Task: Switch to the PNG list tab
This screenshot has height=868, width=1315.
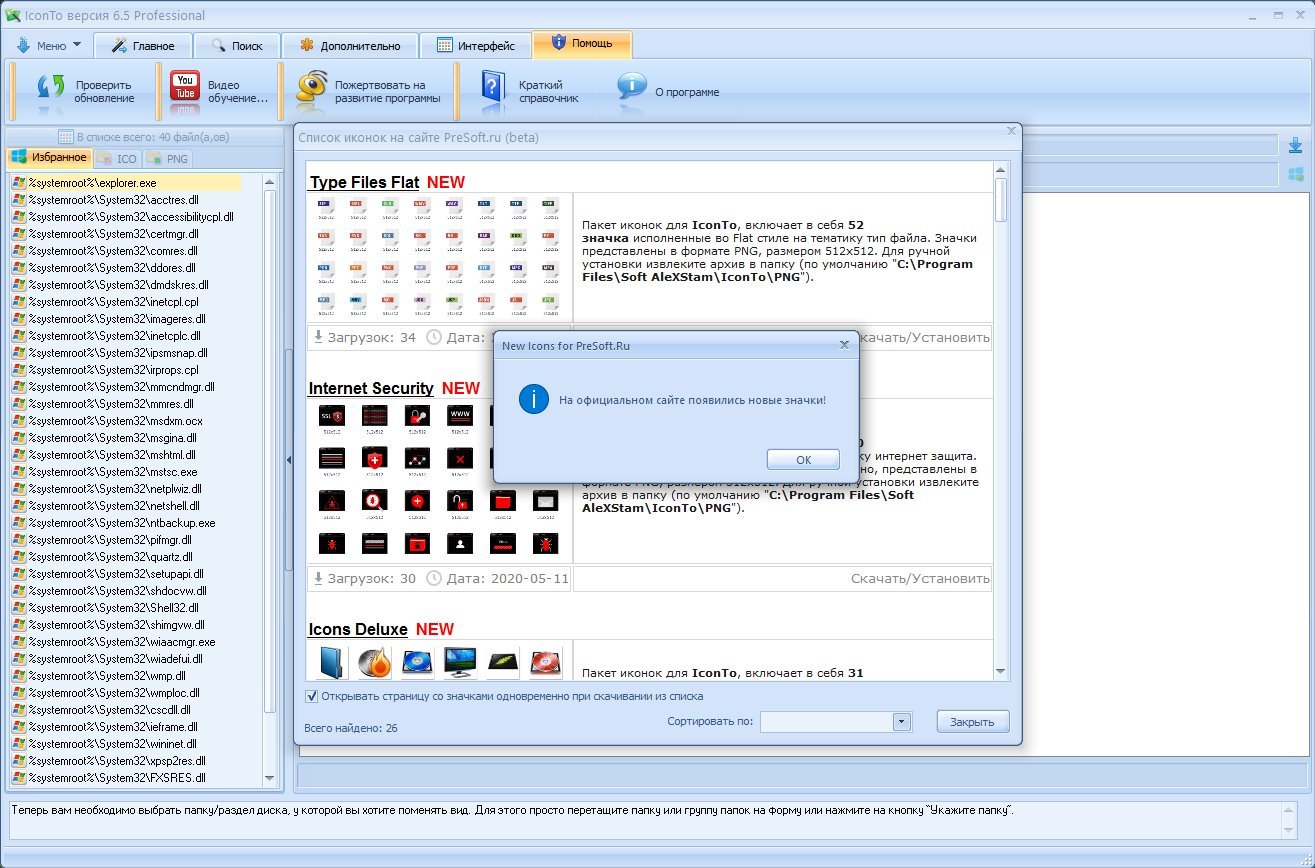Action: 168,158
